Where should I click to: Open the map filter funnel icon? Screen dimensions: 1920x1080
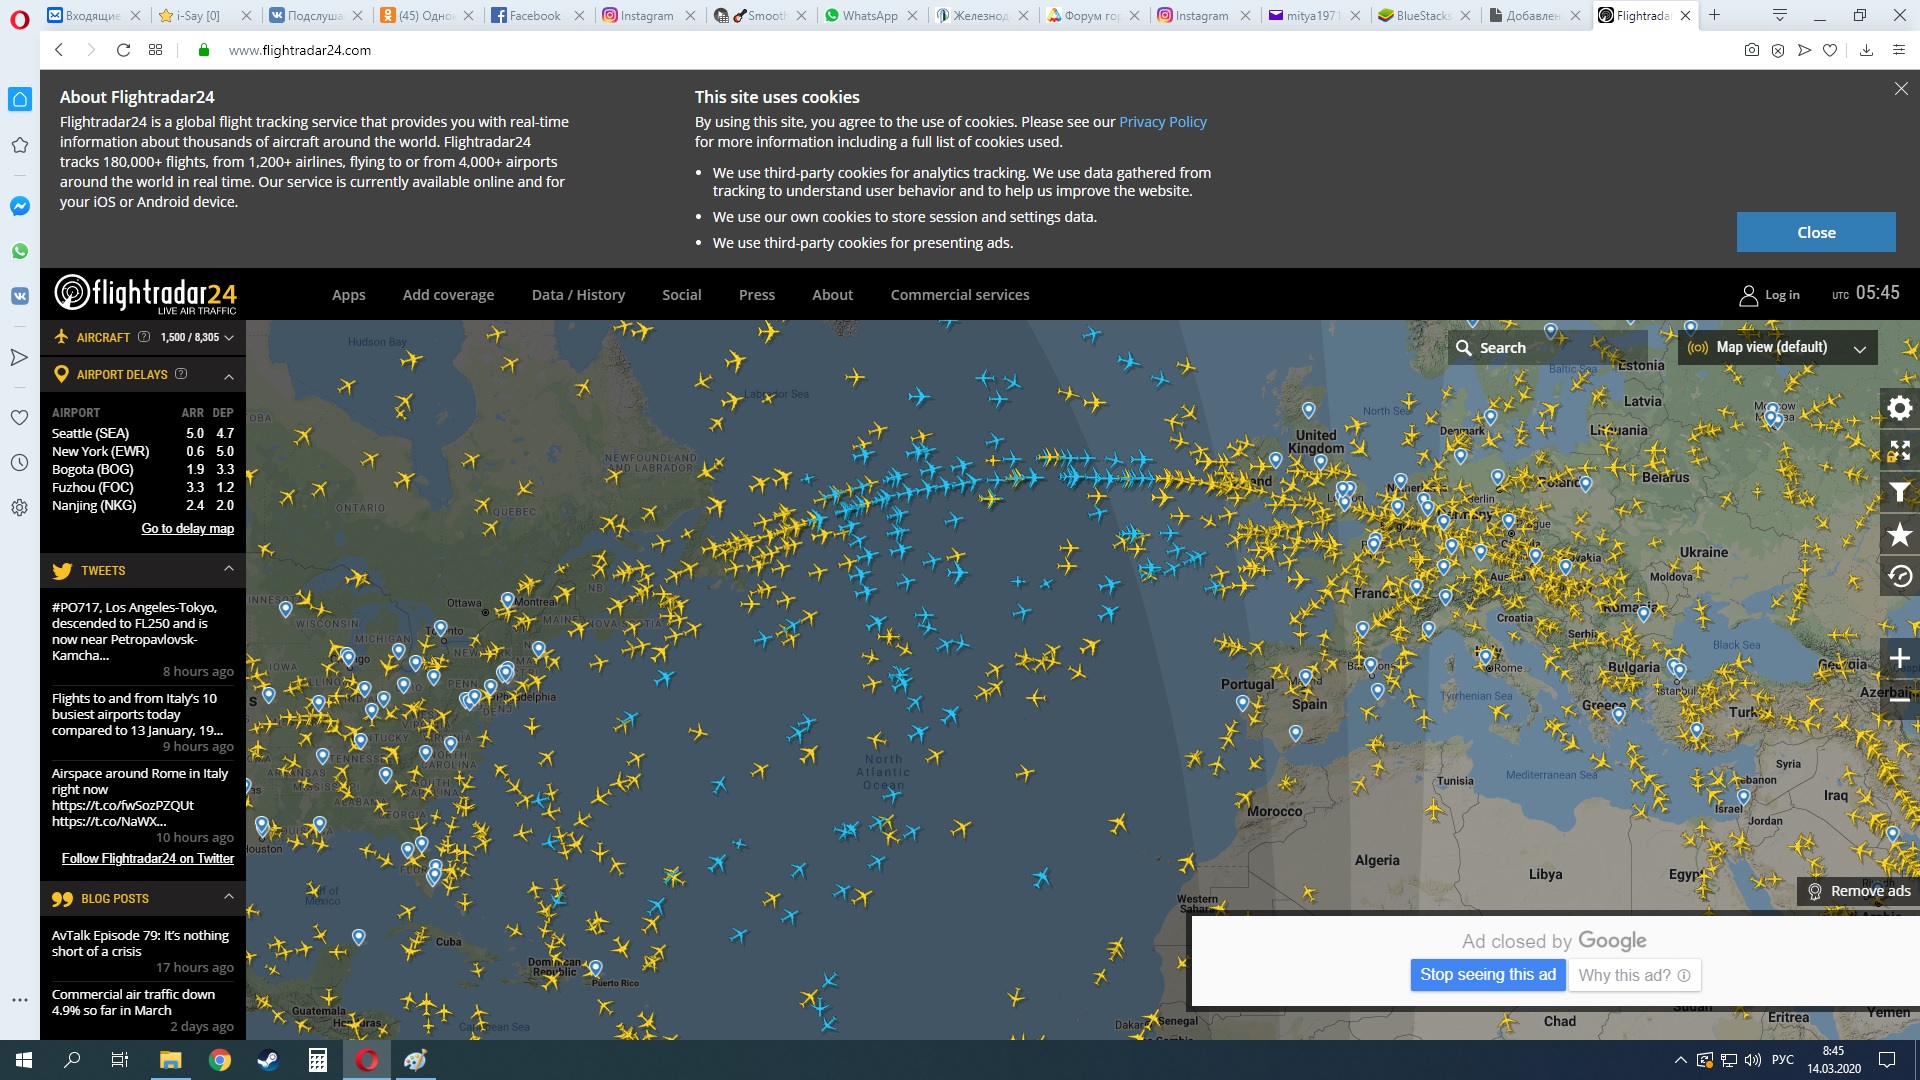tap(1899, 492)
